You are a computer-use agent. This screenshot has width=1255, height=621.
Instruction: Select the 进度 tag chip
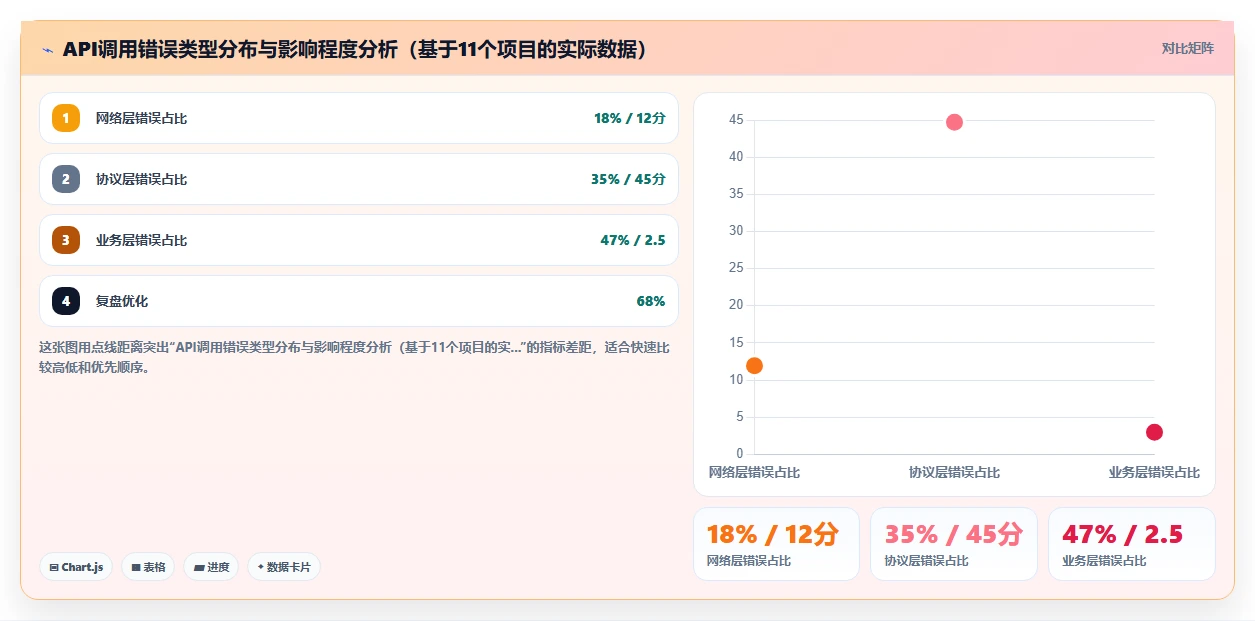coord(211,567)
